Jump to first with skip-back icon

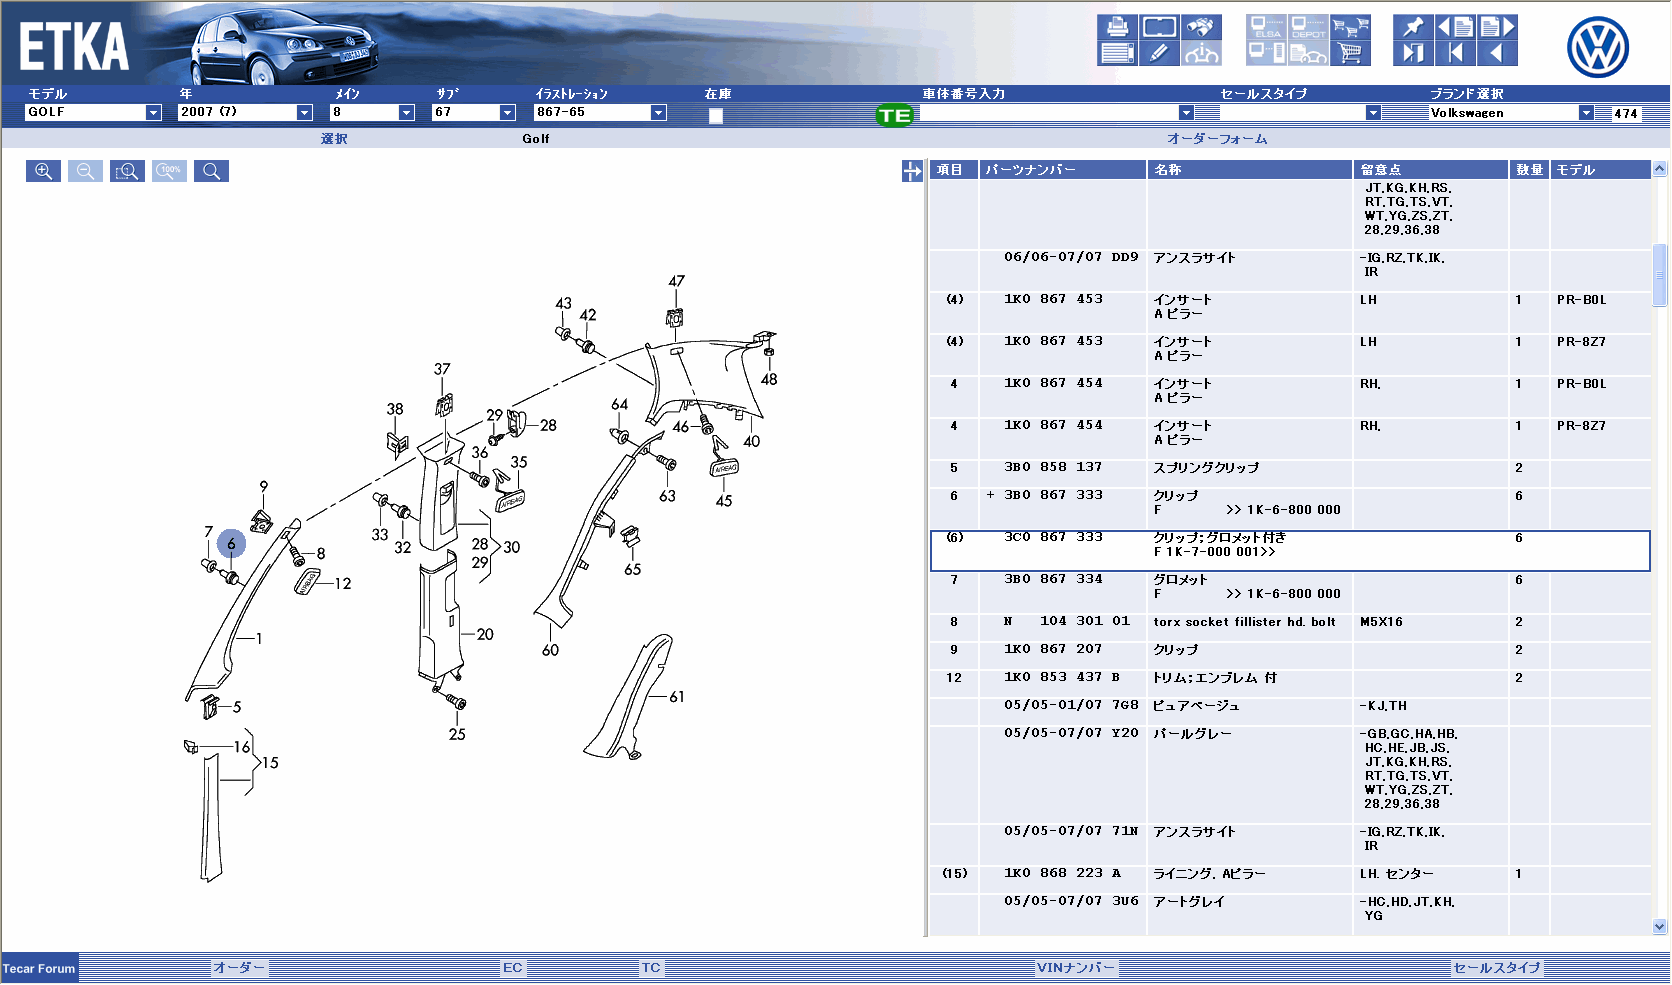(1455, 53)
